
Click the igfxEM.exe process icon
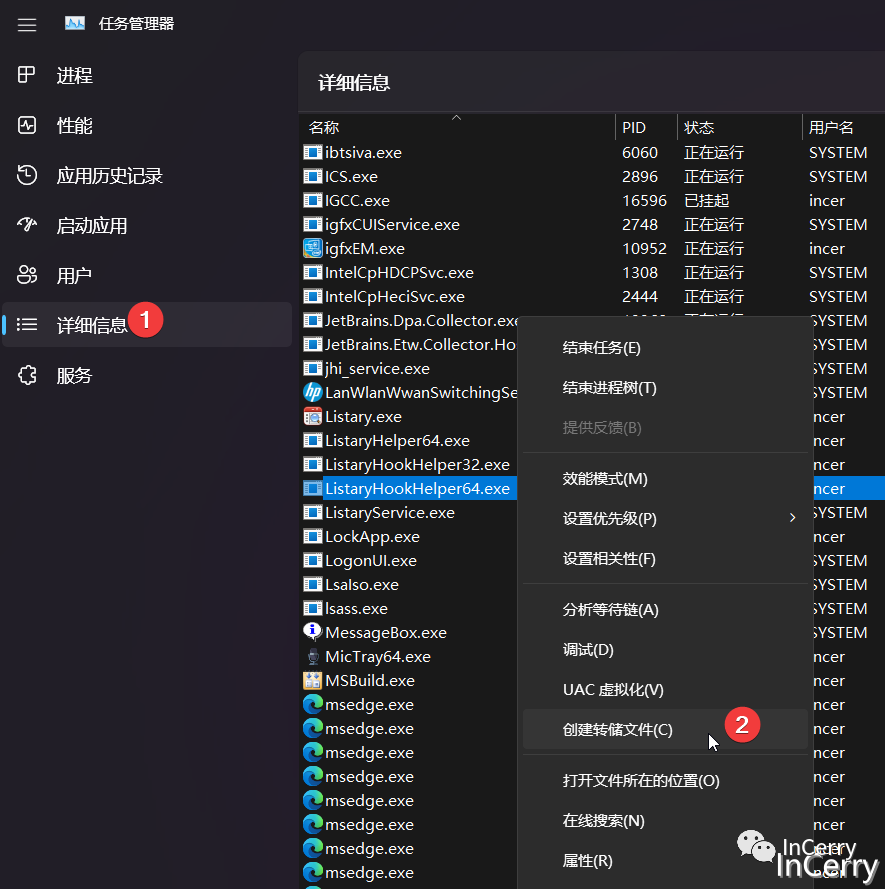[x=312, y=248]
